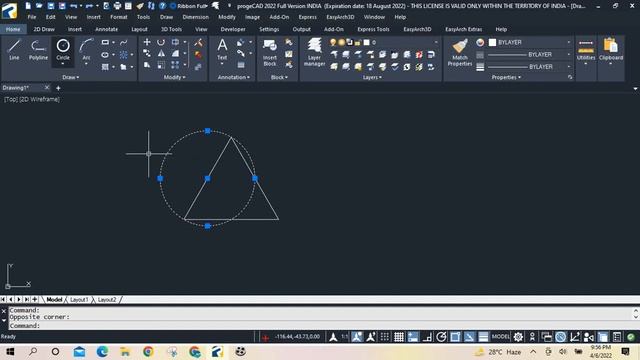The height and width of the screenshot is (360, 640).
Task: Click the Undo arrow icon
Action: click(73, 6)
